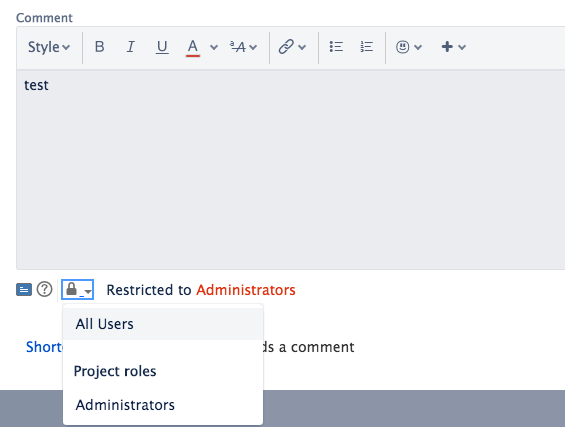Click the Comment field label
This screenshot has height=427, width=565.
pyautogui.click(x=44, y=18)
